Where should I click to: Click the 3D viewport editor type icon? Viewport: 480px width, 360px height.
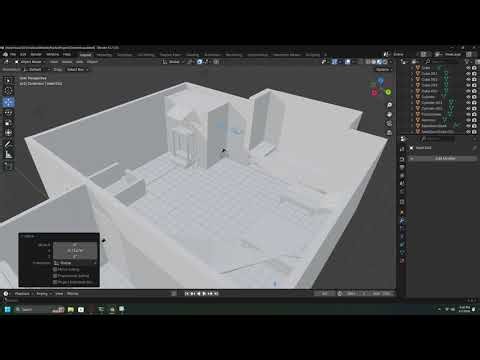tap(6, 62)
